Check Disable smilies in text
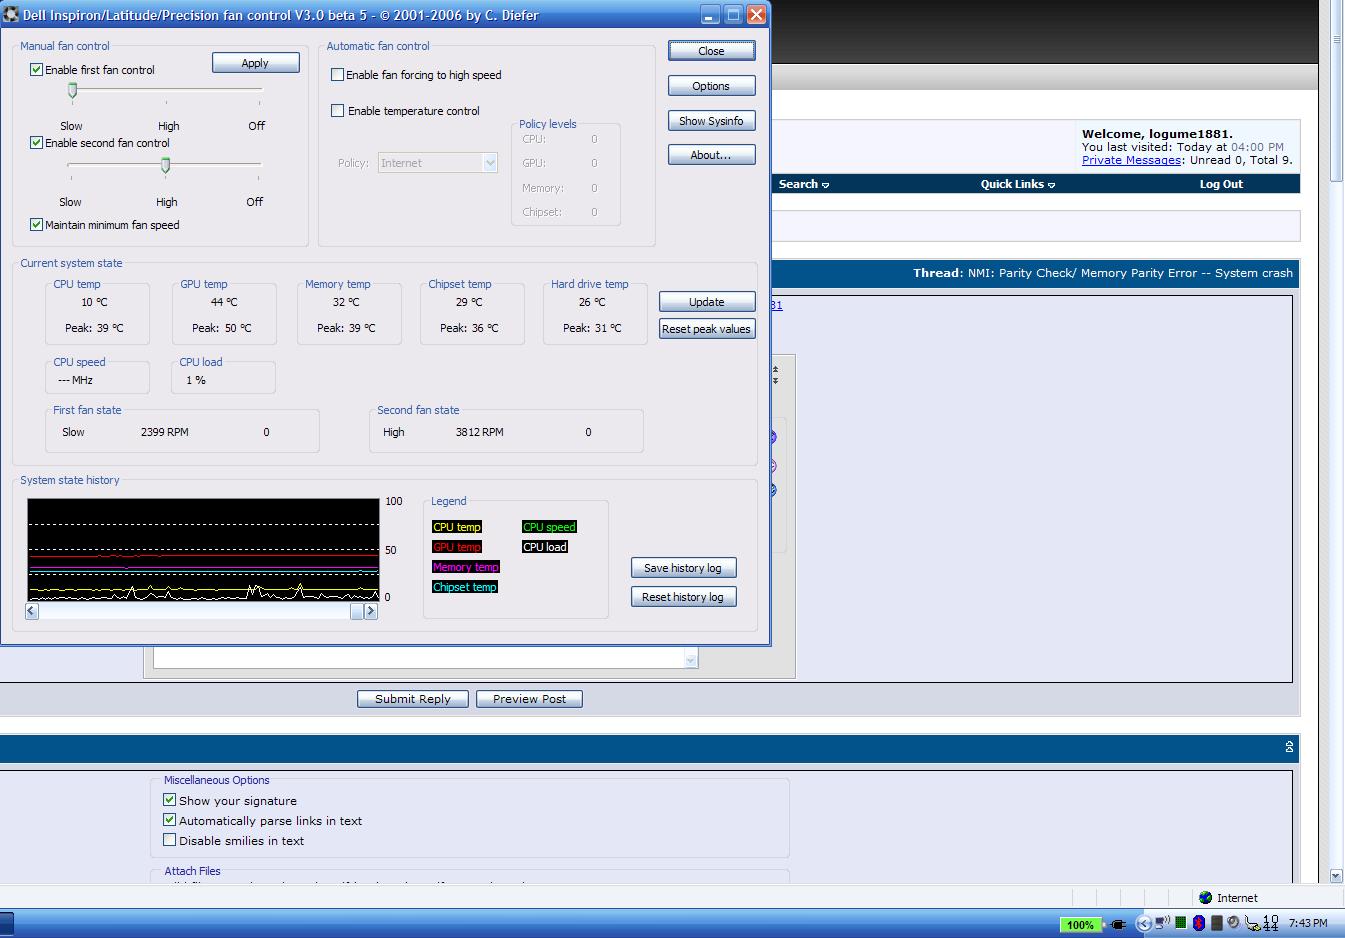Viewport: 1345px width, 938px height. coord(169,840)
